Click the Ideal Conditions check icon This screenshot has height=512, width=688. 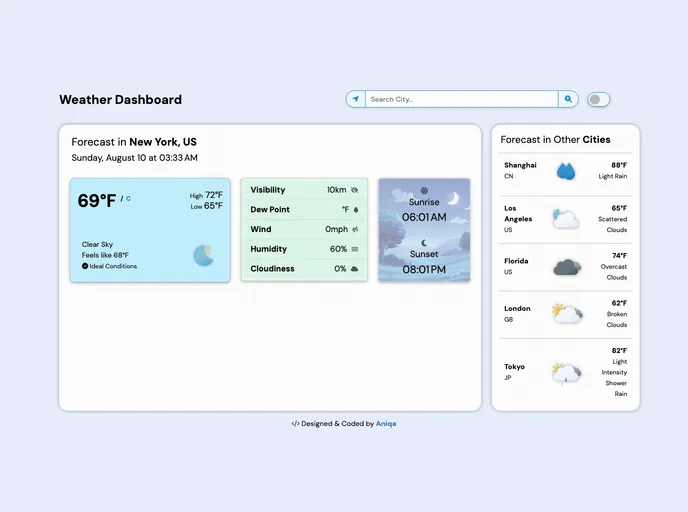[85, 266]
